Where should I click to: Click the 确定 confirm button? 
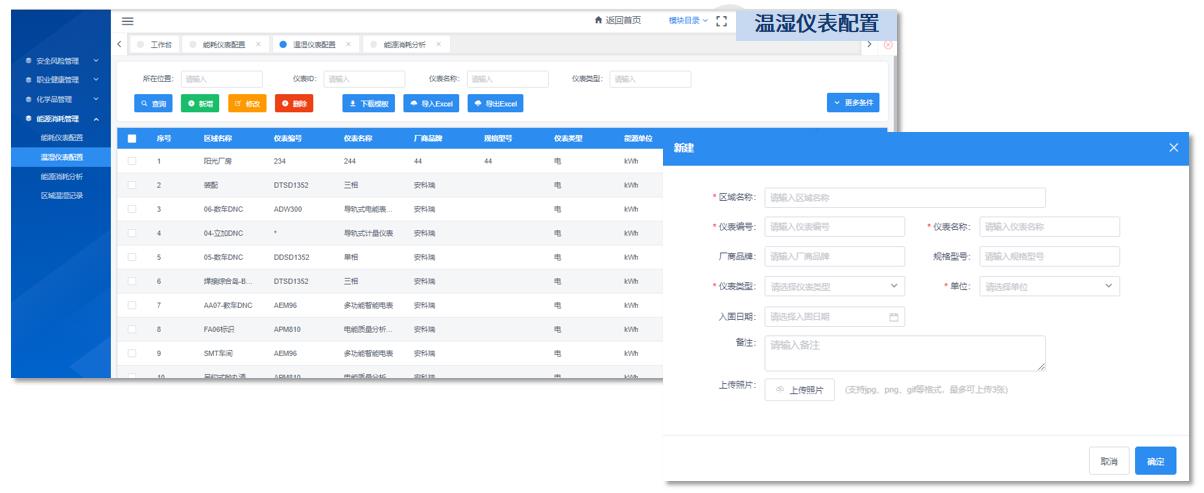1155,461
